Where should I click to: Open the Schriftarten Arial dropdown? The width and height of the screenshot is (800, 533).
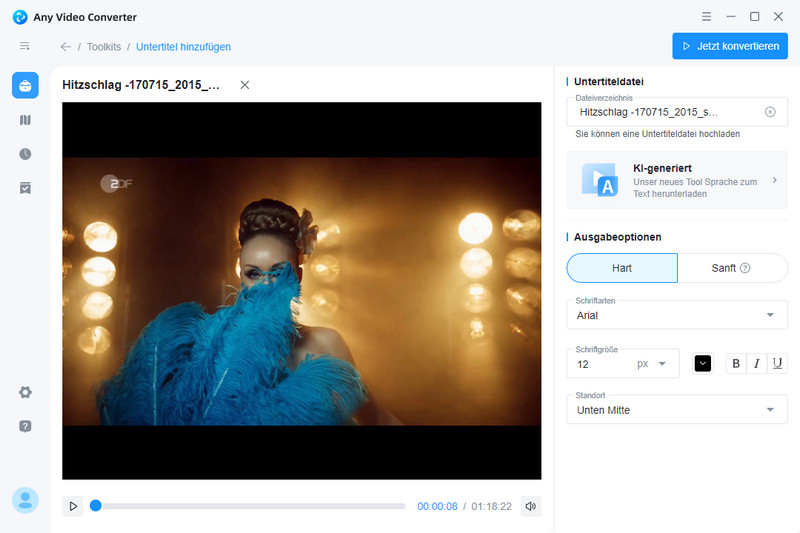tap(677, 315)
